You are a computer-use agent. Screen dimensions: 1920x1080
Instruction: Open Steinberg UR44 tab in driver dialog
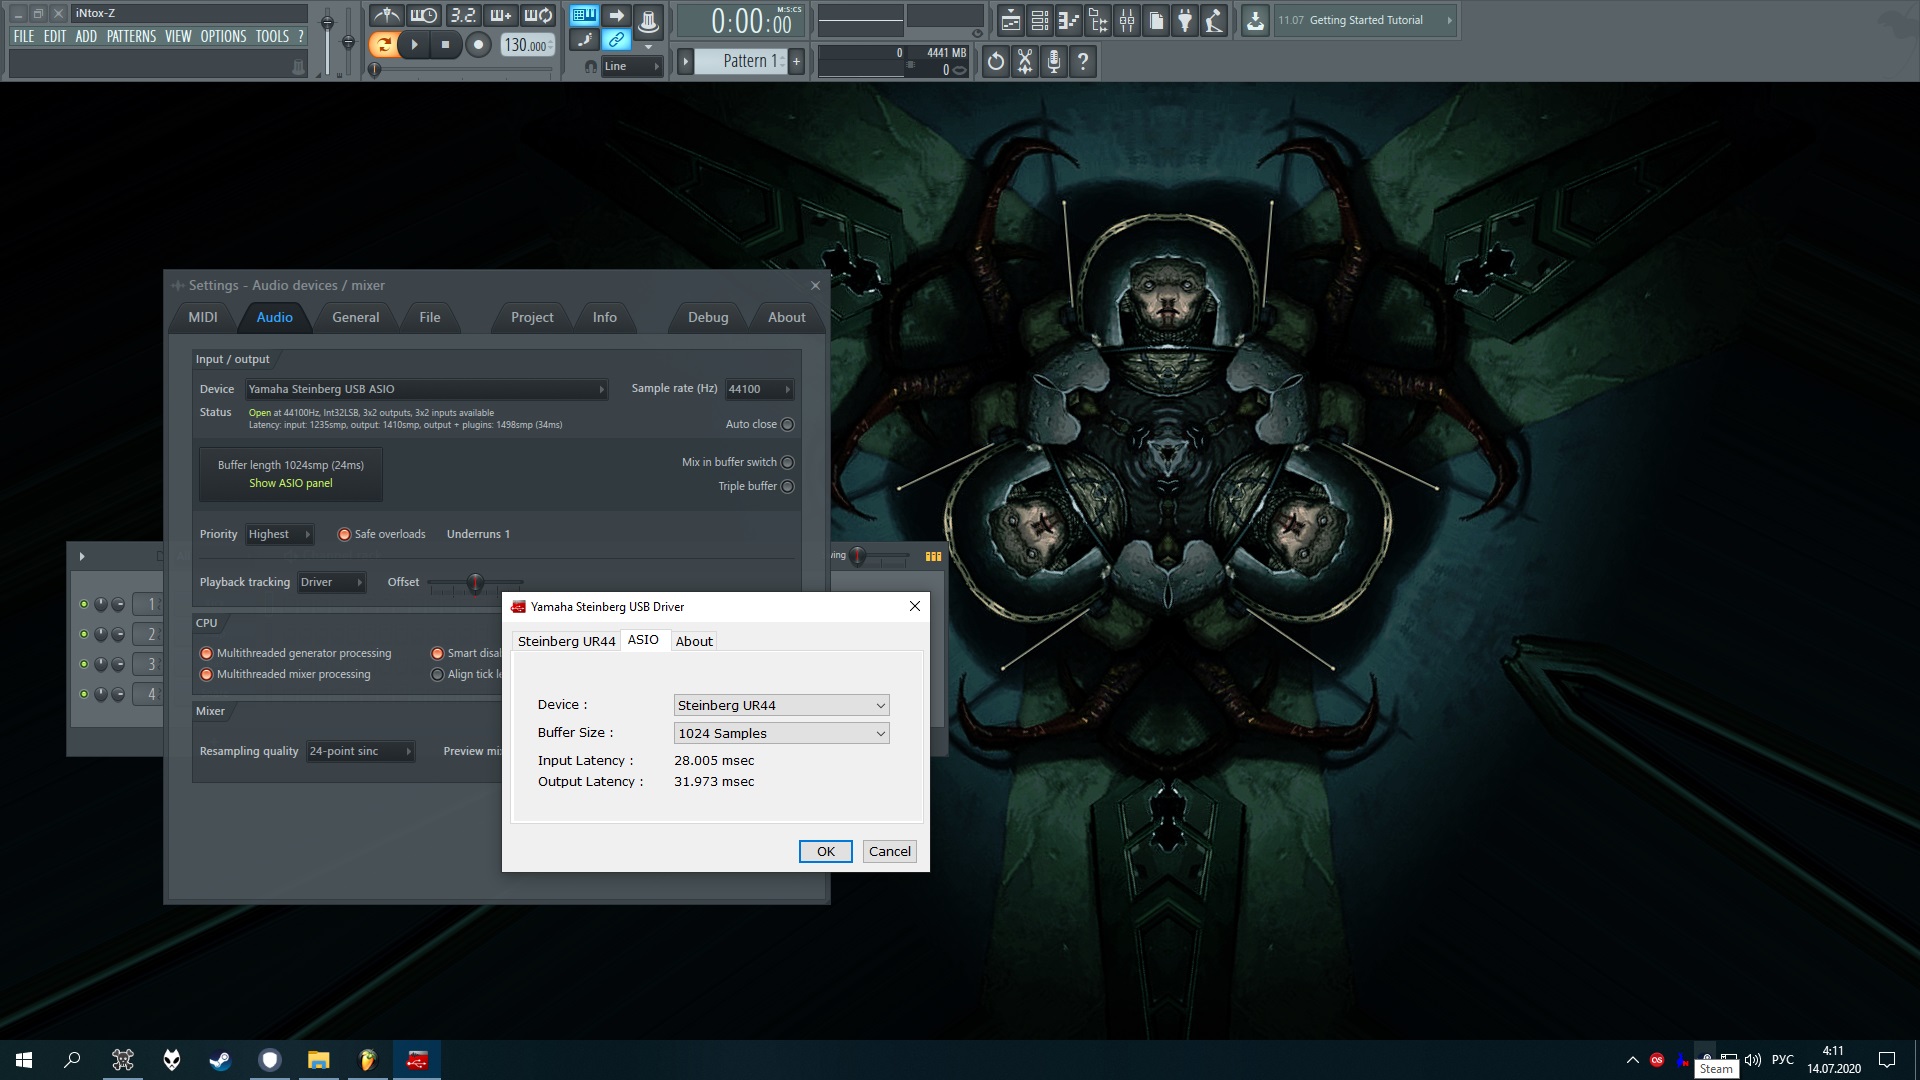tap(566, 641)
